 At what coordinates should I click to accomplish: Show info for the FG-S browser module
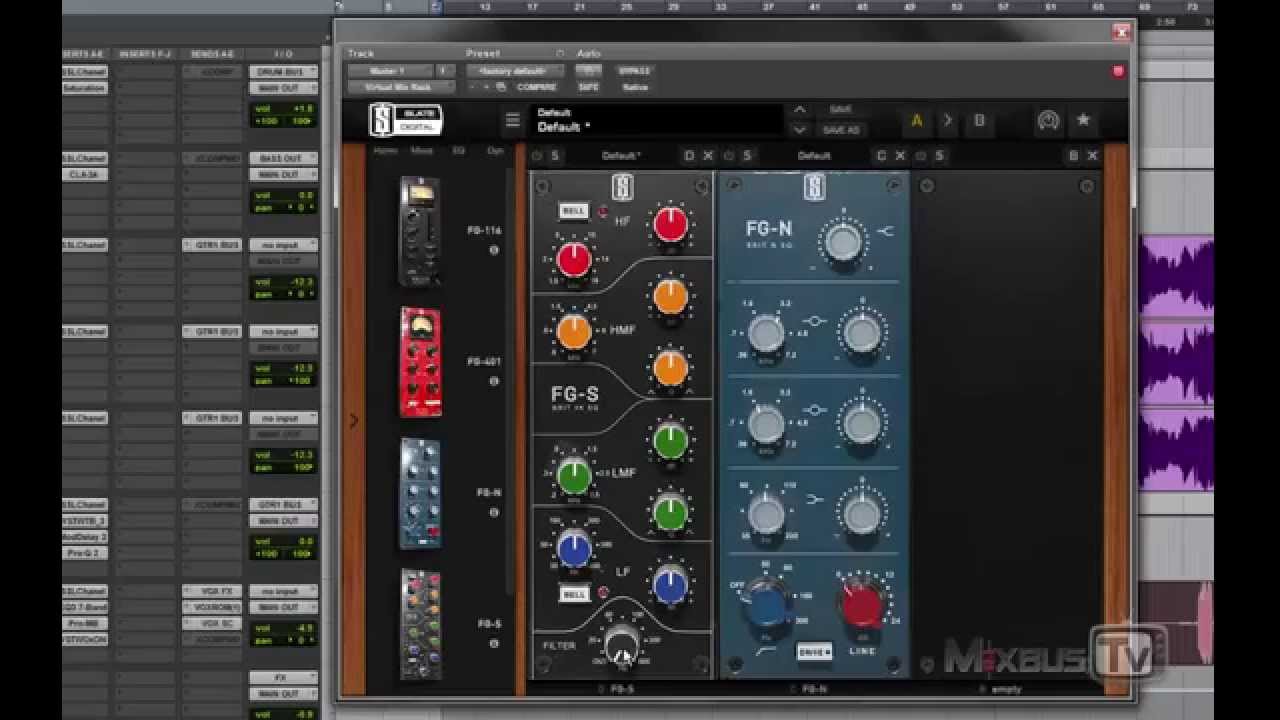[x=494, y=643]
